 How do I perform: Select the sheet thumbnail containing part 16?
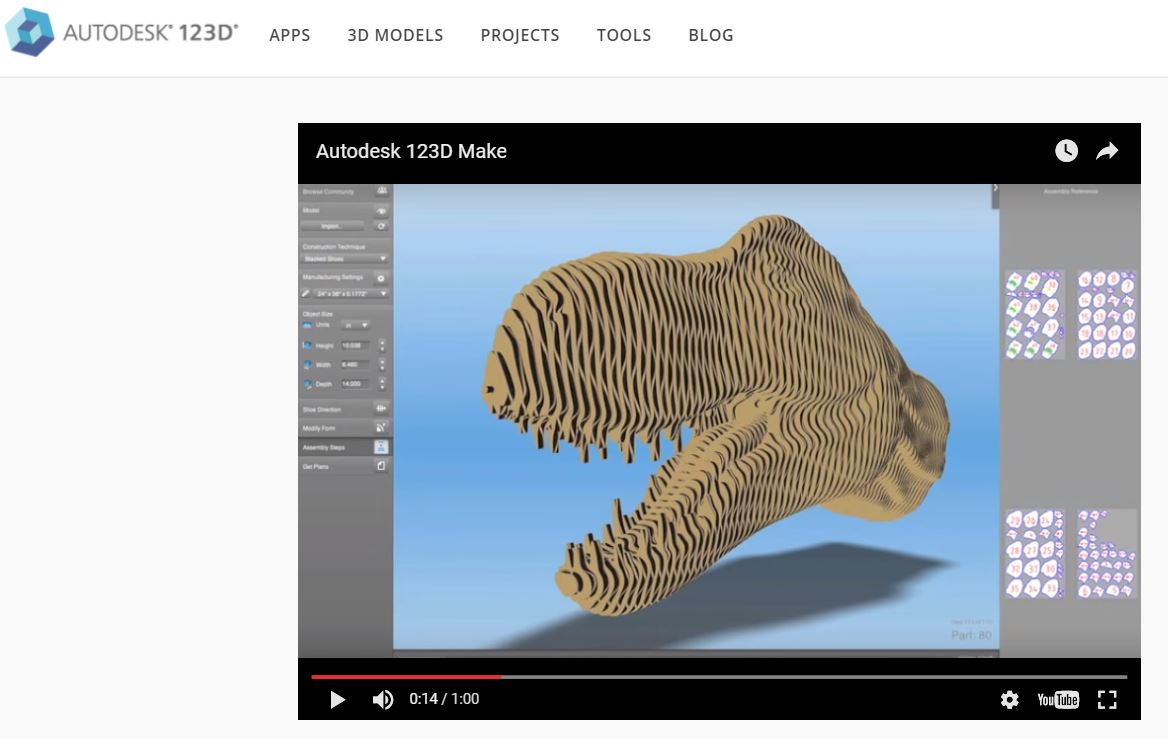(1107, 314)
